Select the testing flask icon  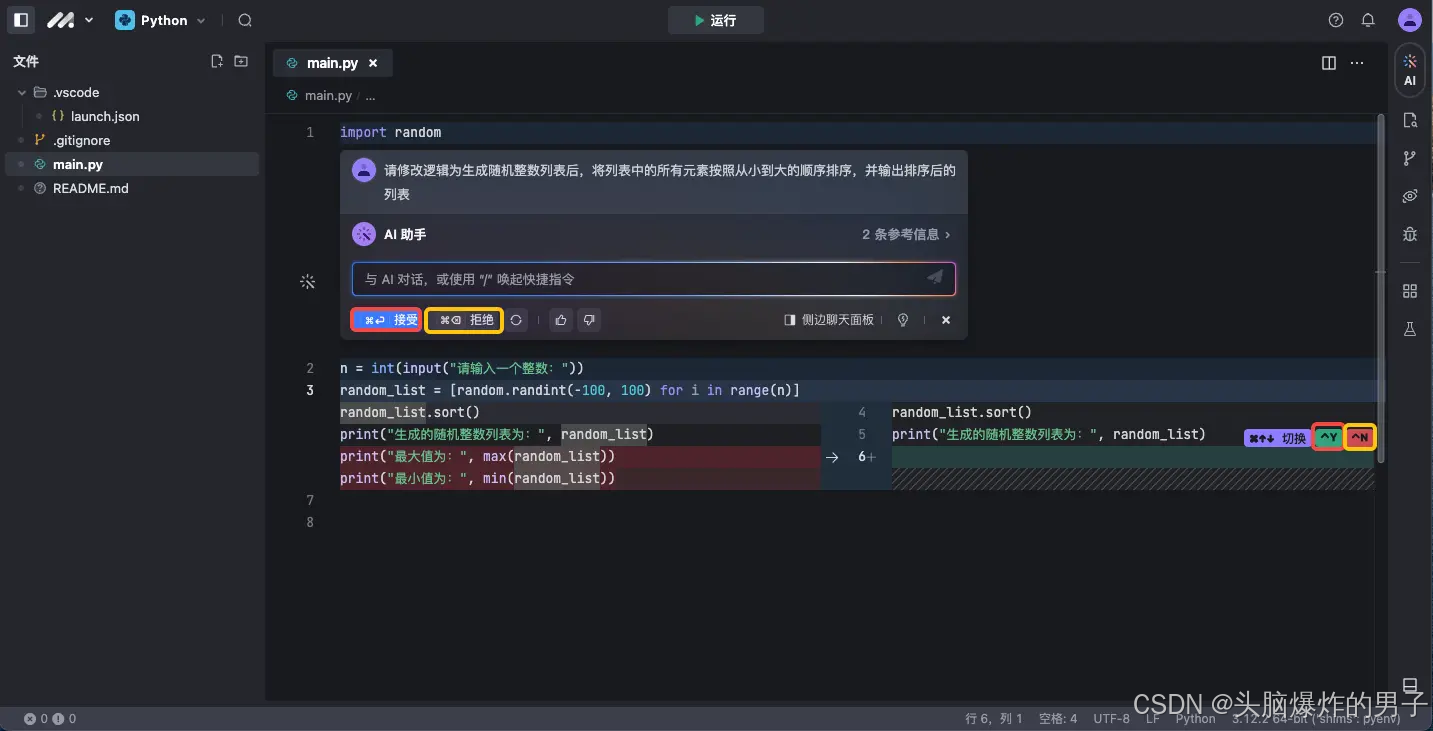tap(1409, 328)
